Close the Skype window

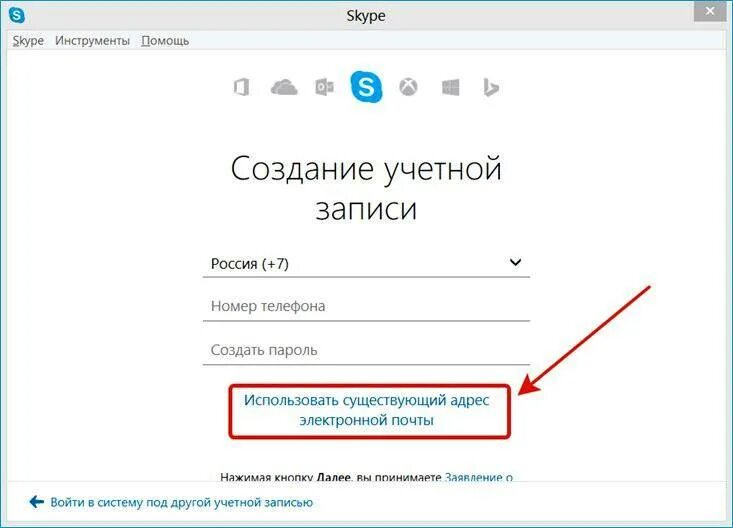[x=710, y=11]
